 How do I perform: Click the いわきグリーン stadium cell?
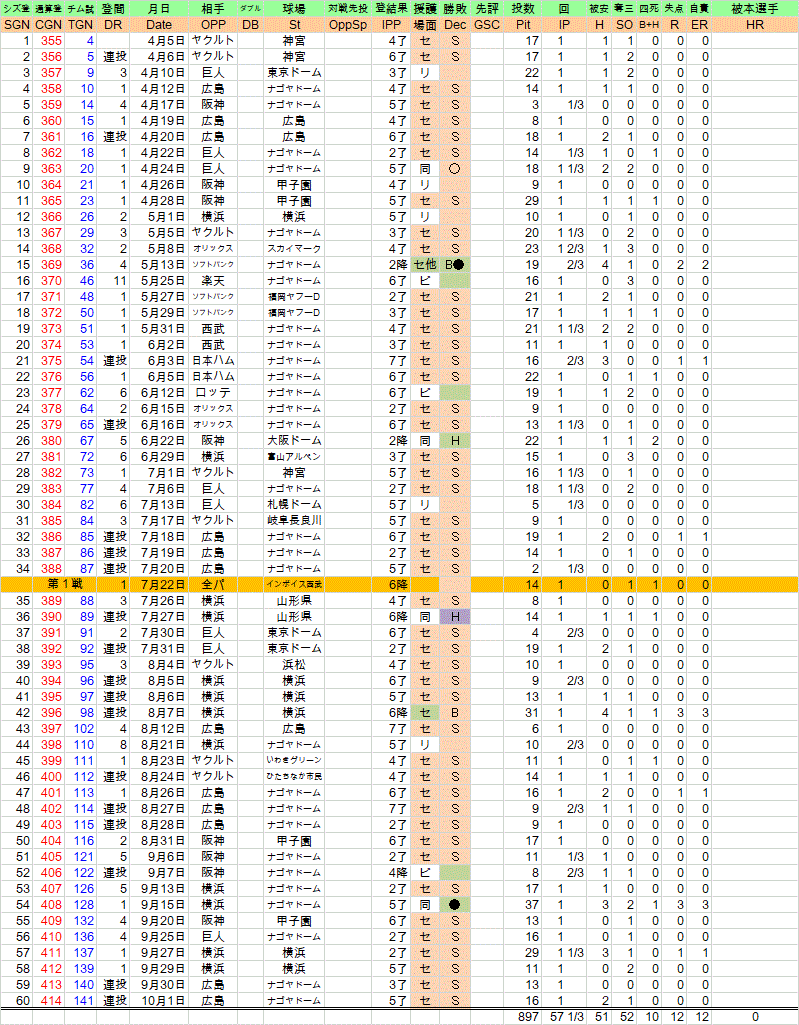(x=294, y=761)
